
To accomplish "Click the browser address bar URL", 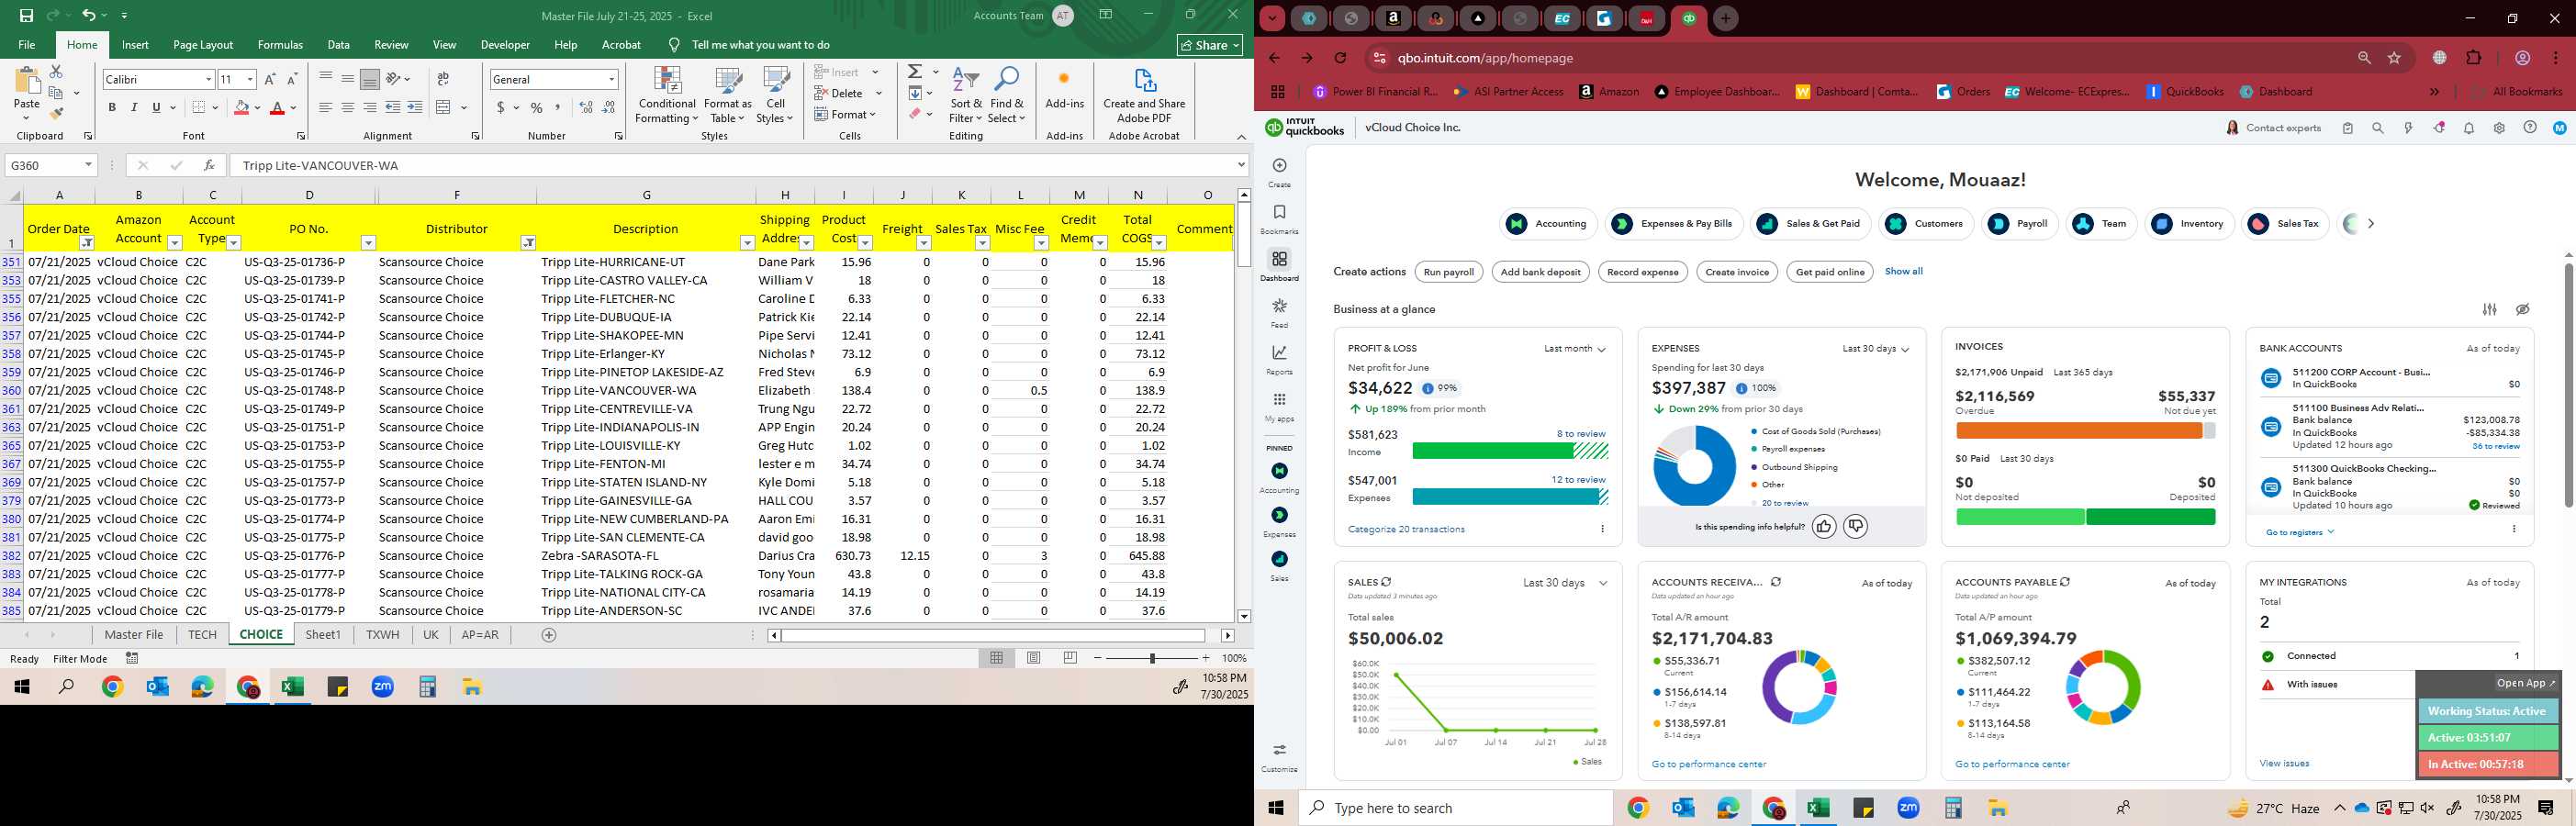I will coord(1485,59).
